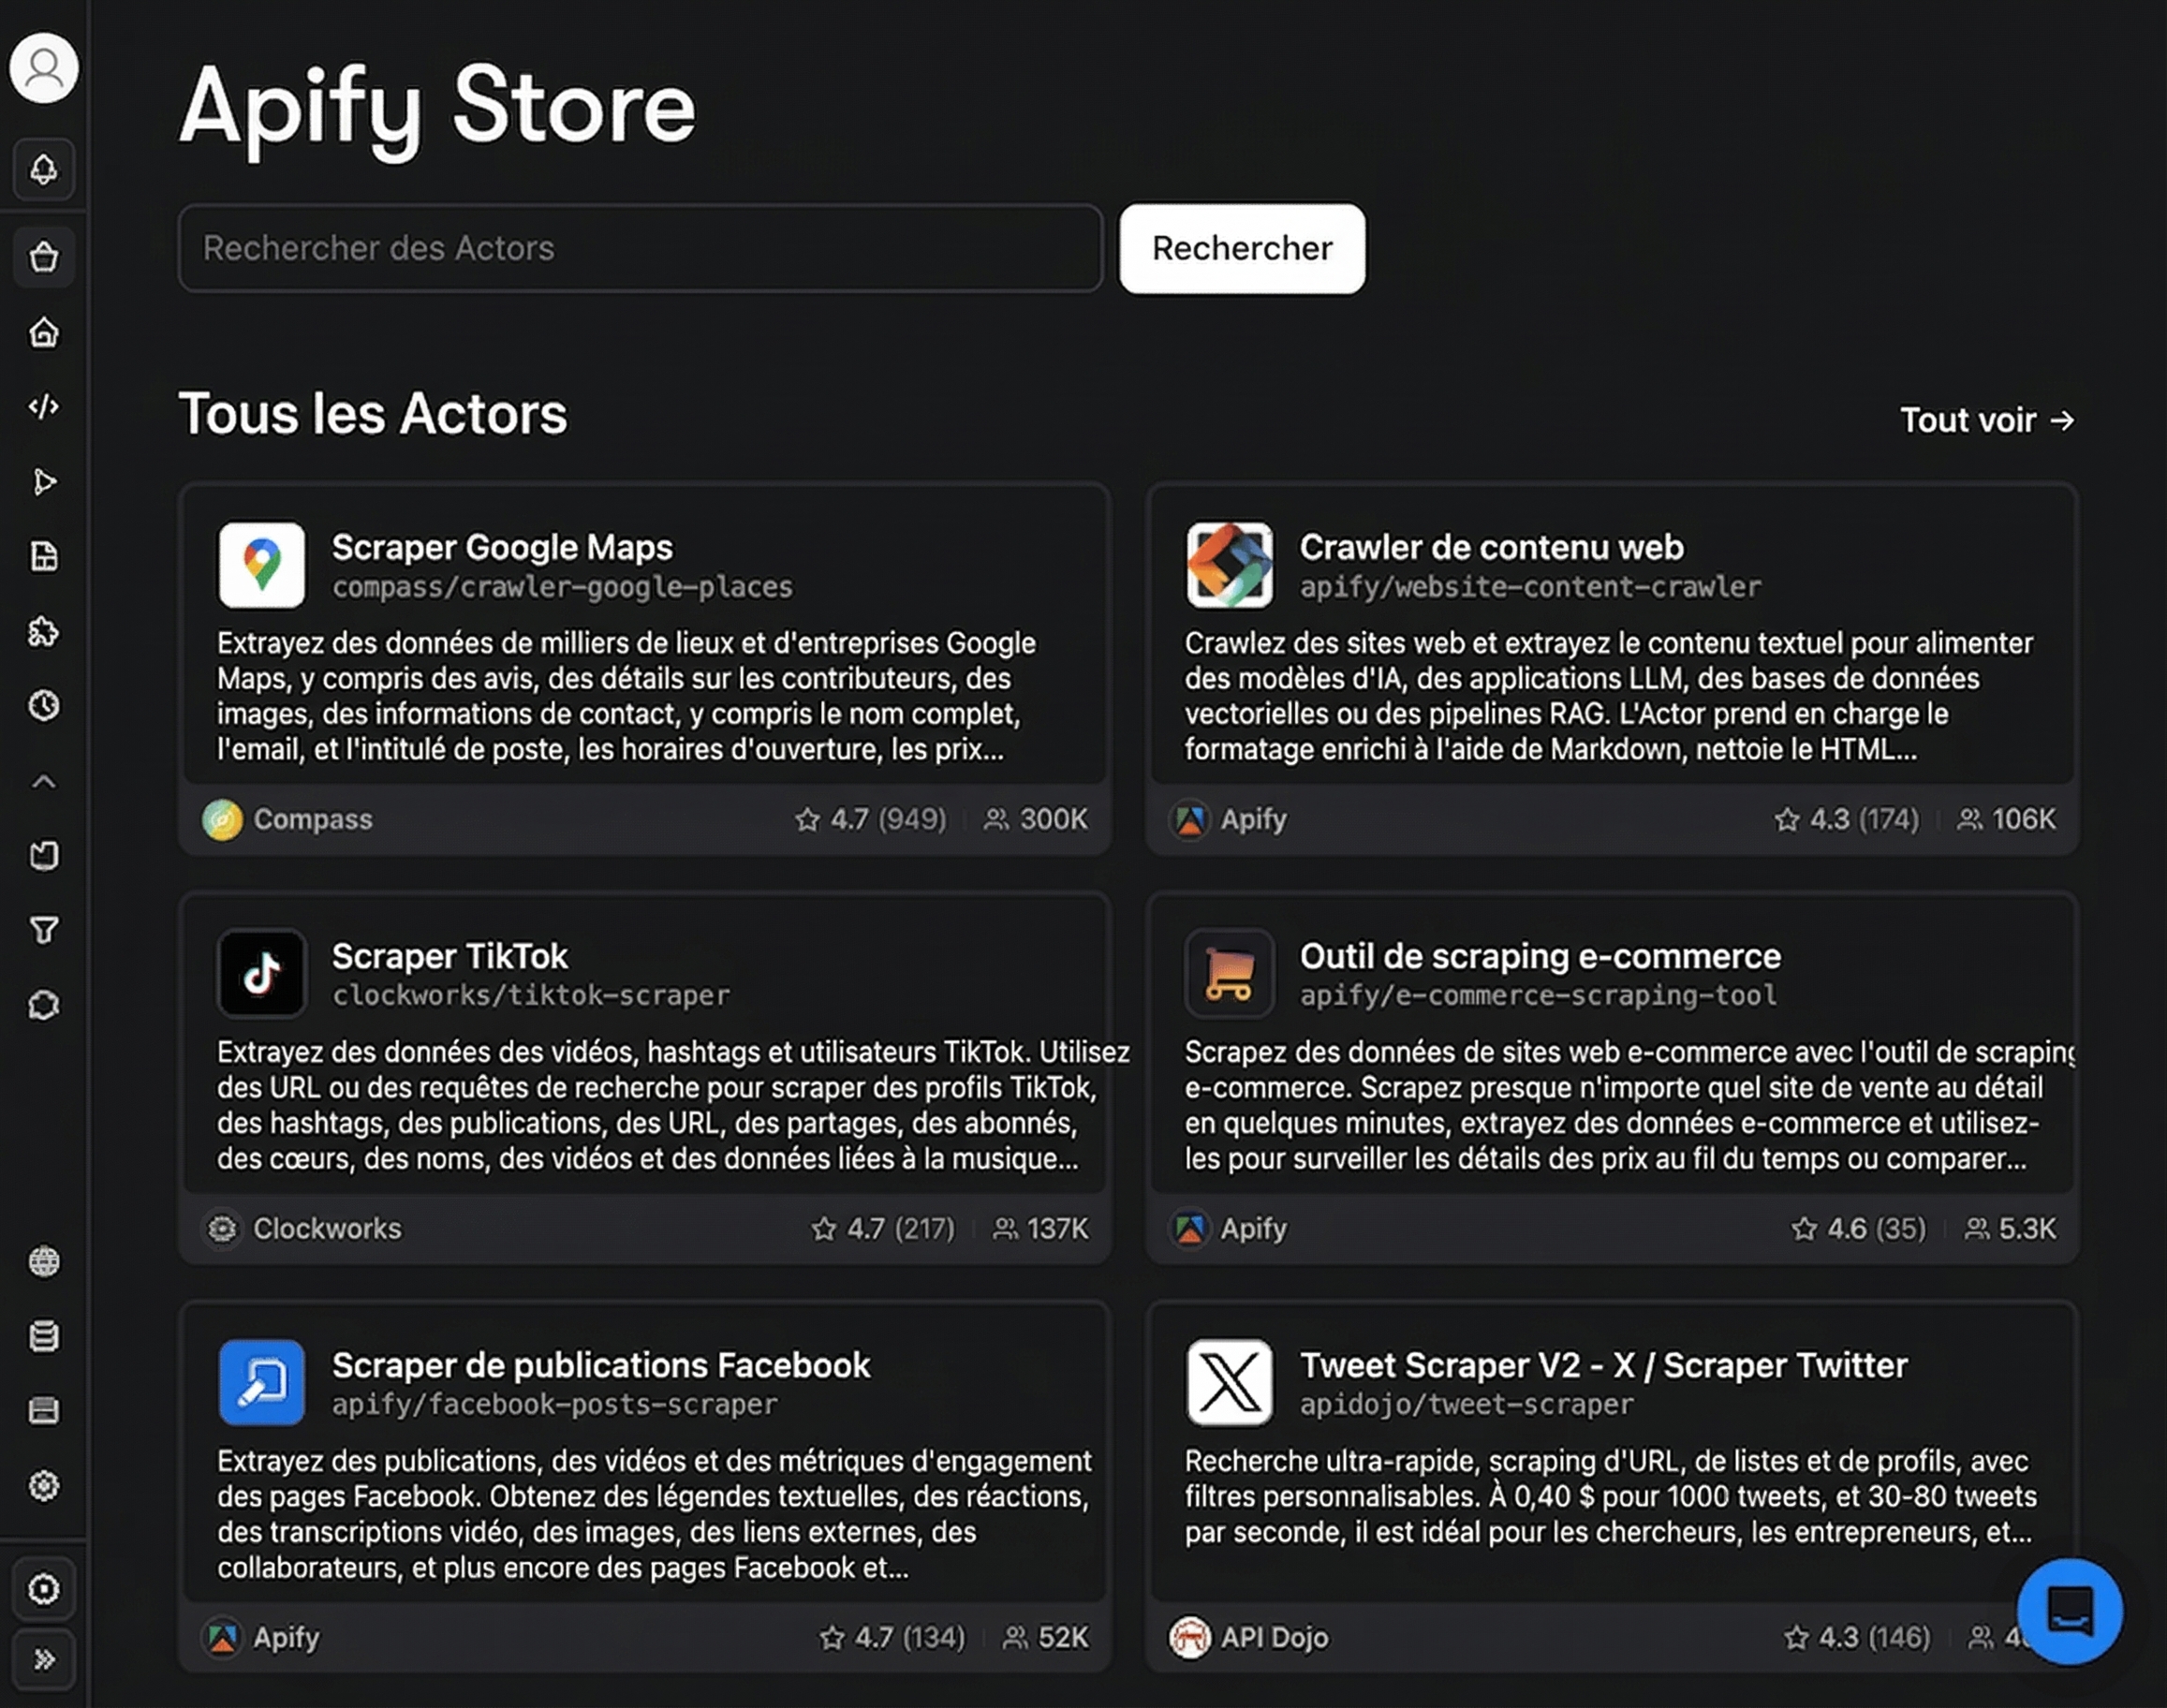Open Billing via the credit card icon
This screenshot has height=1708, width=2167.
[x=44, y=1412]
